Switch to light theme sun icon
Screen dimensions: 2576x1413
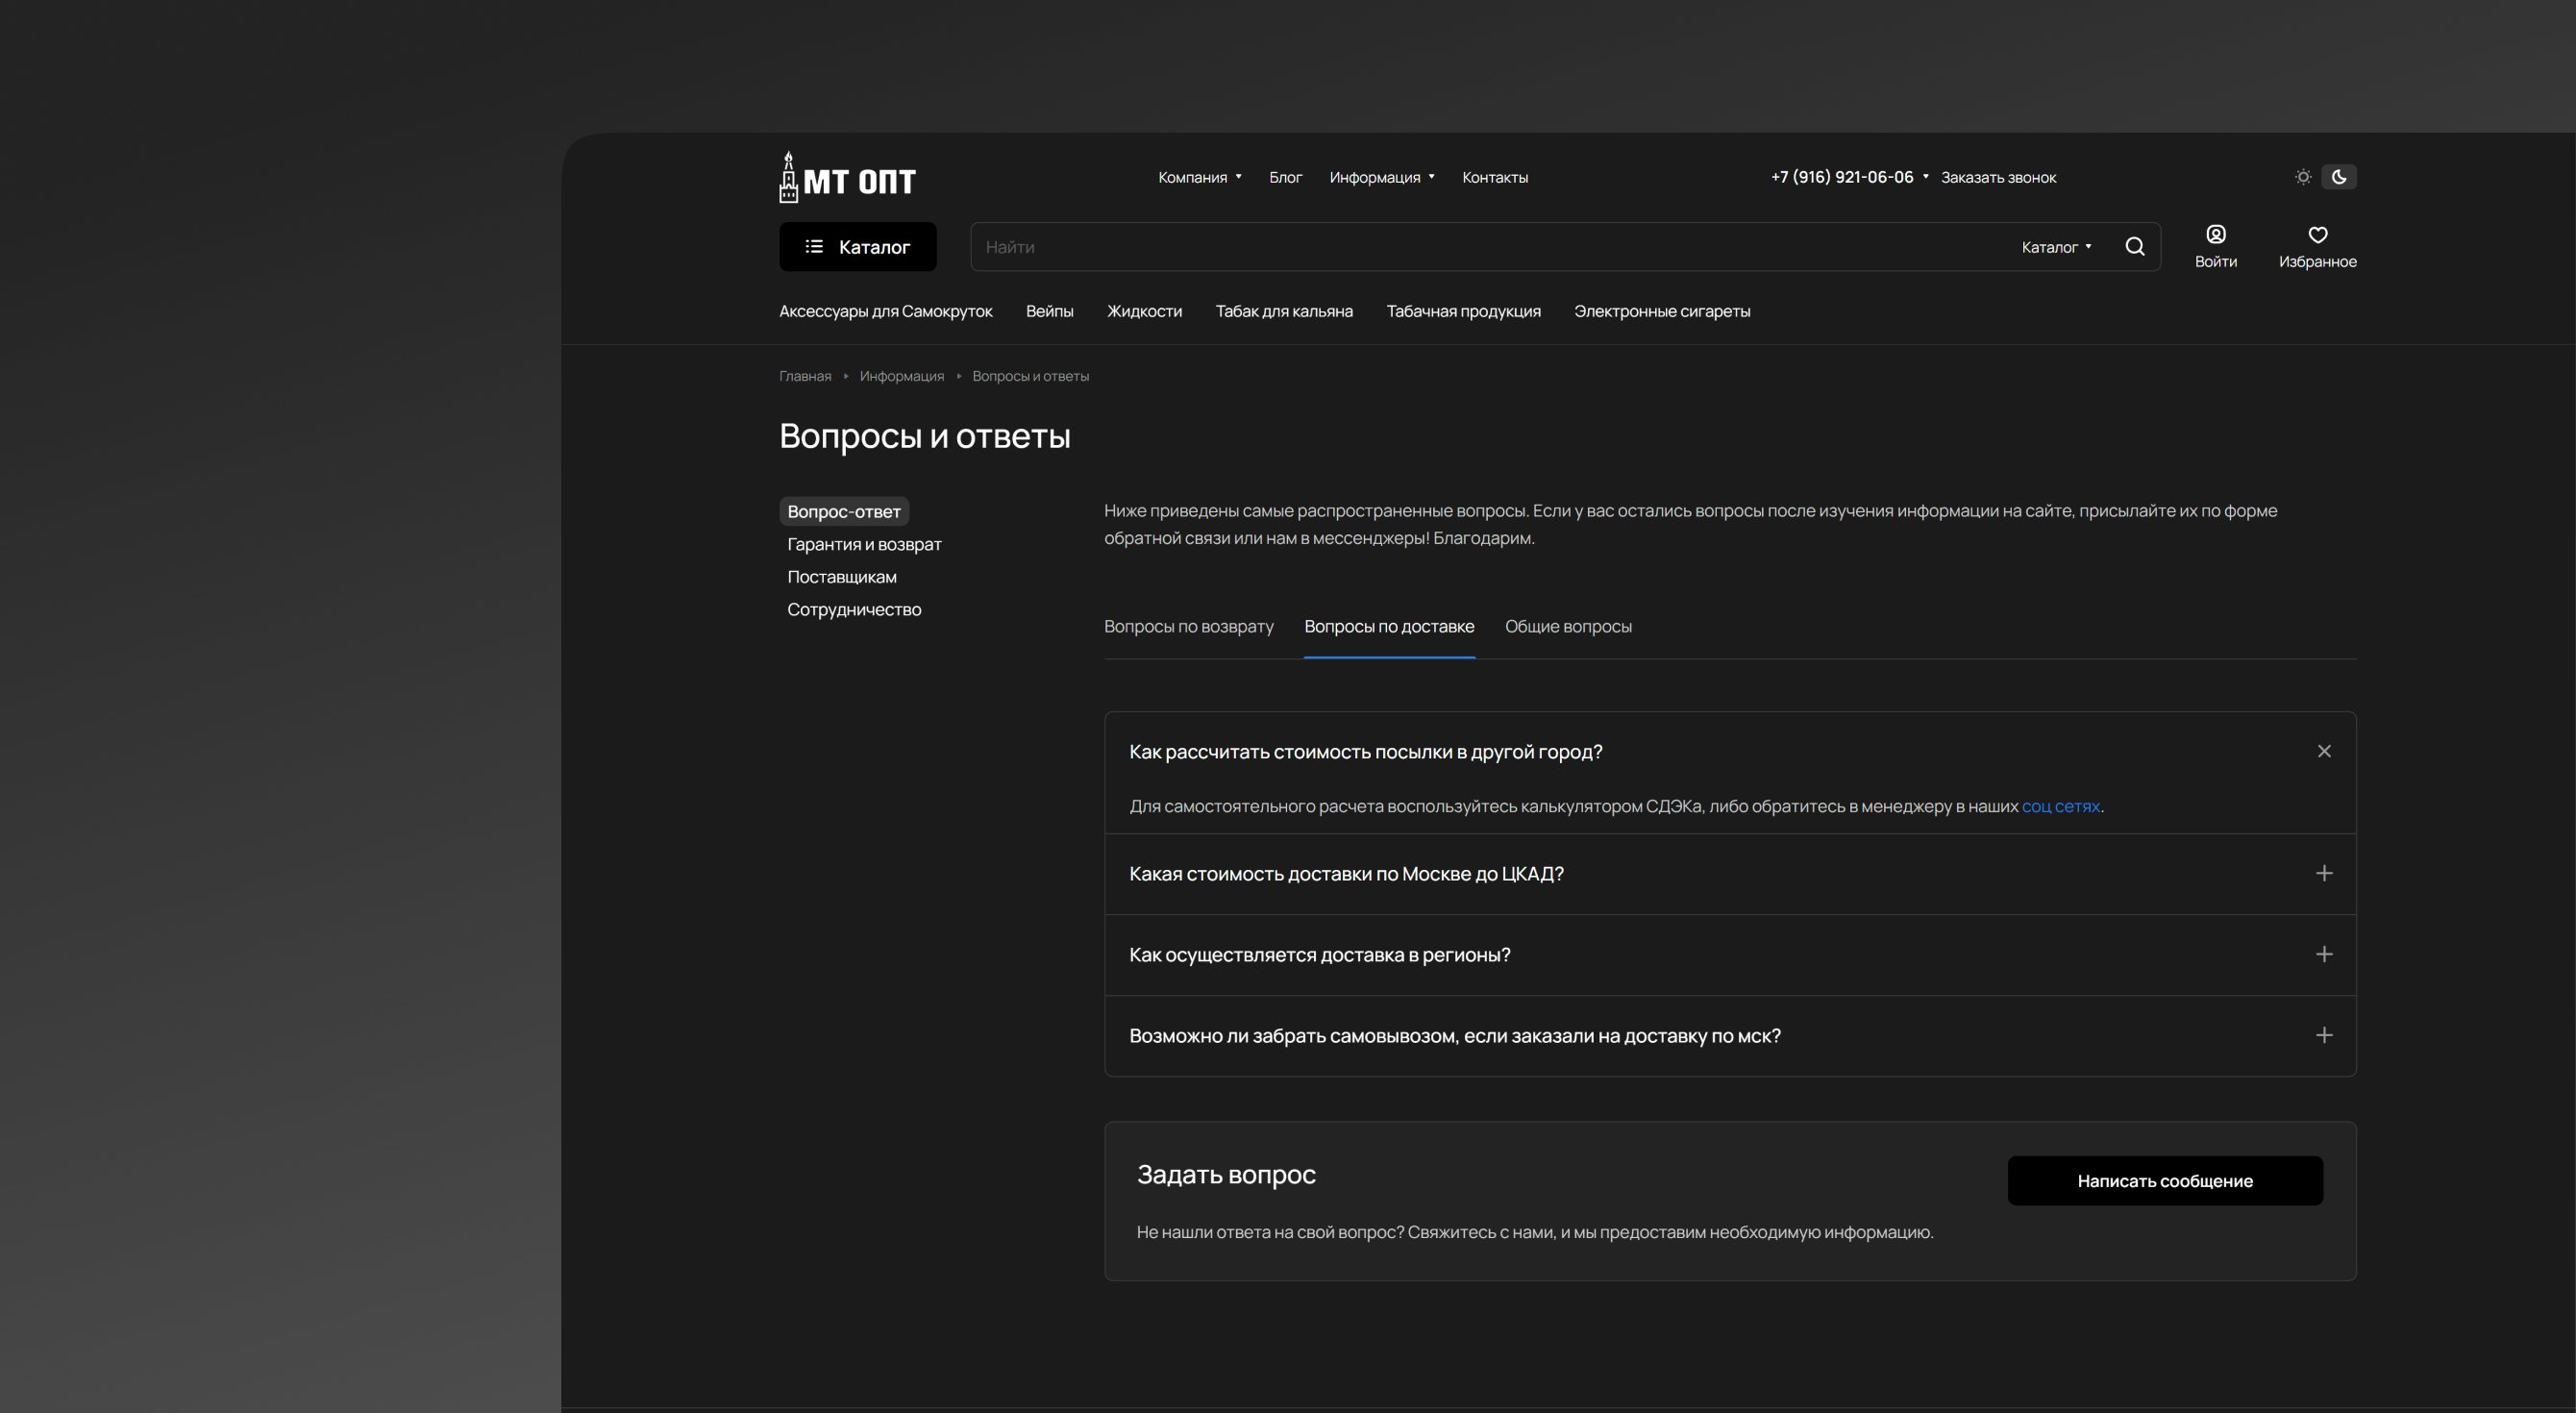[x=2303, y=177]
